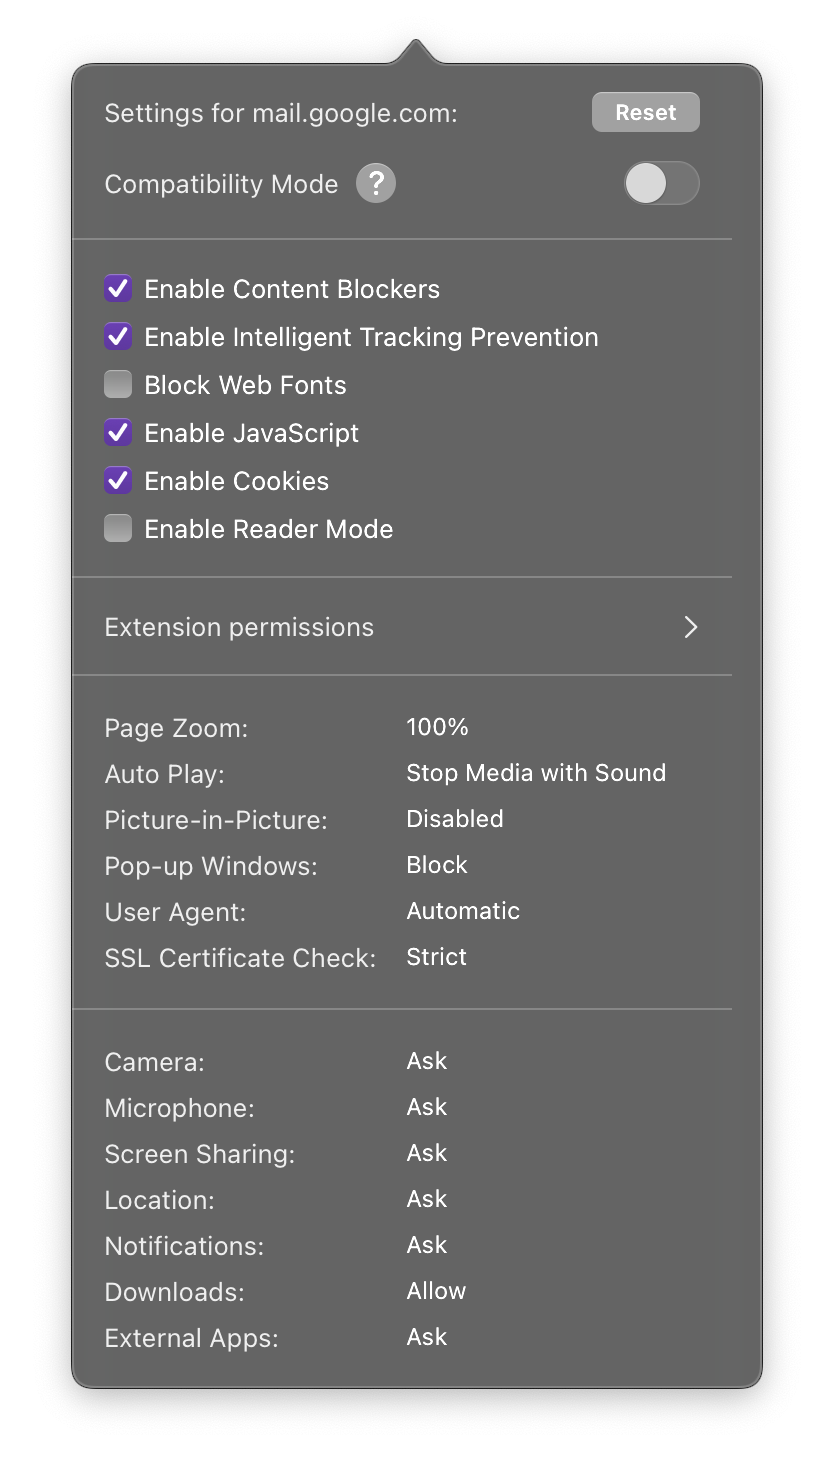Click the Compatibility Mode help question mark icon
This screenshot has width=834, height=1468.
376,184
